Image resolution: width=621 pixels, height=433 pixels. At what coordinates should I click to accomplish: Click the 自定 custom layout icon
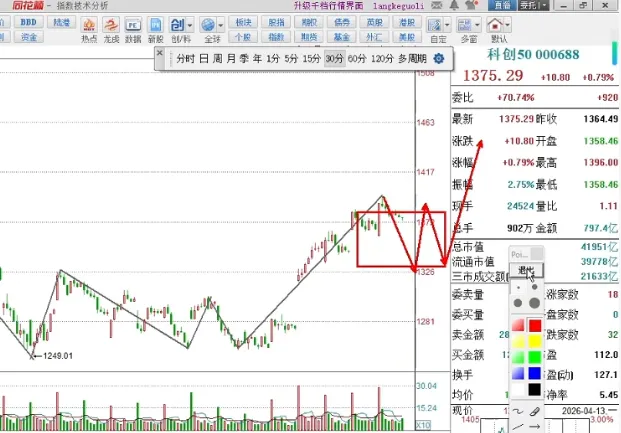(434, 26)
